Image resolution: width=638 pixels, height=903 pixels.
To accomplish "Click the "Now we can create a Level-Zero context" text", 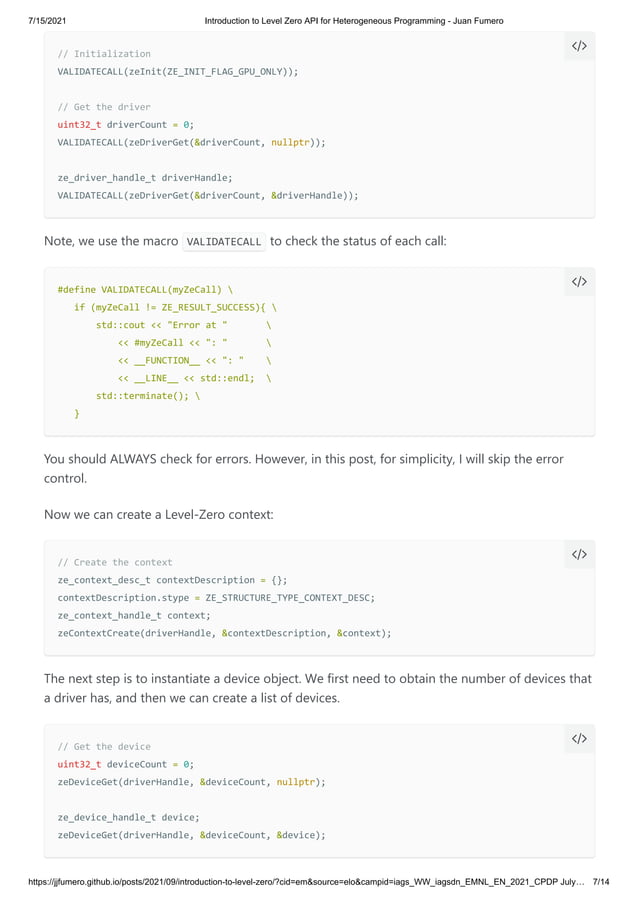I will pyautogui.click(x=158, y=514).
